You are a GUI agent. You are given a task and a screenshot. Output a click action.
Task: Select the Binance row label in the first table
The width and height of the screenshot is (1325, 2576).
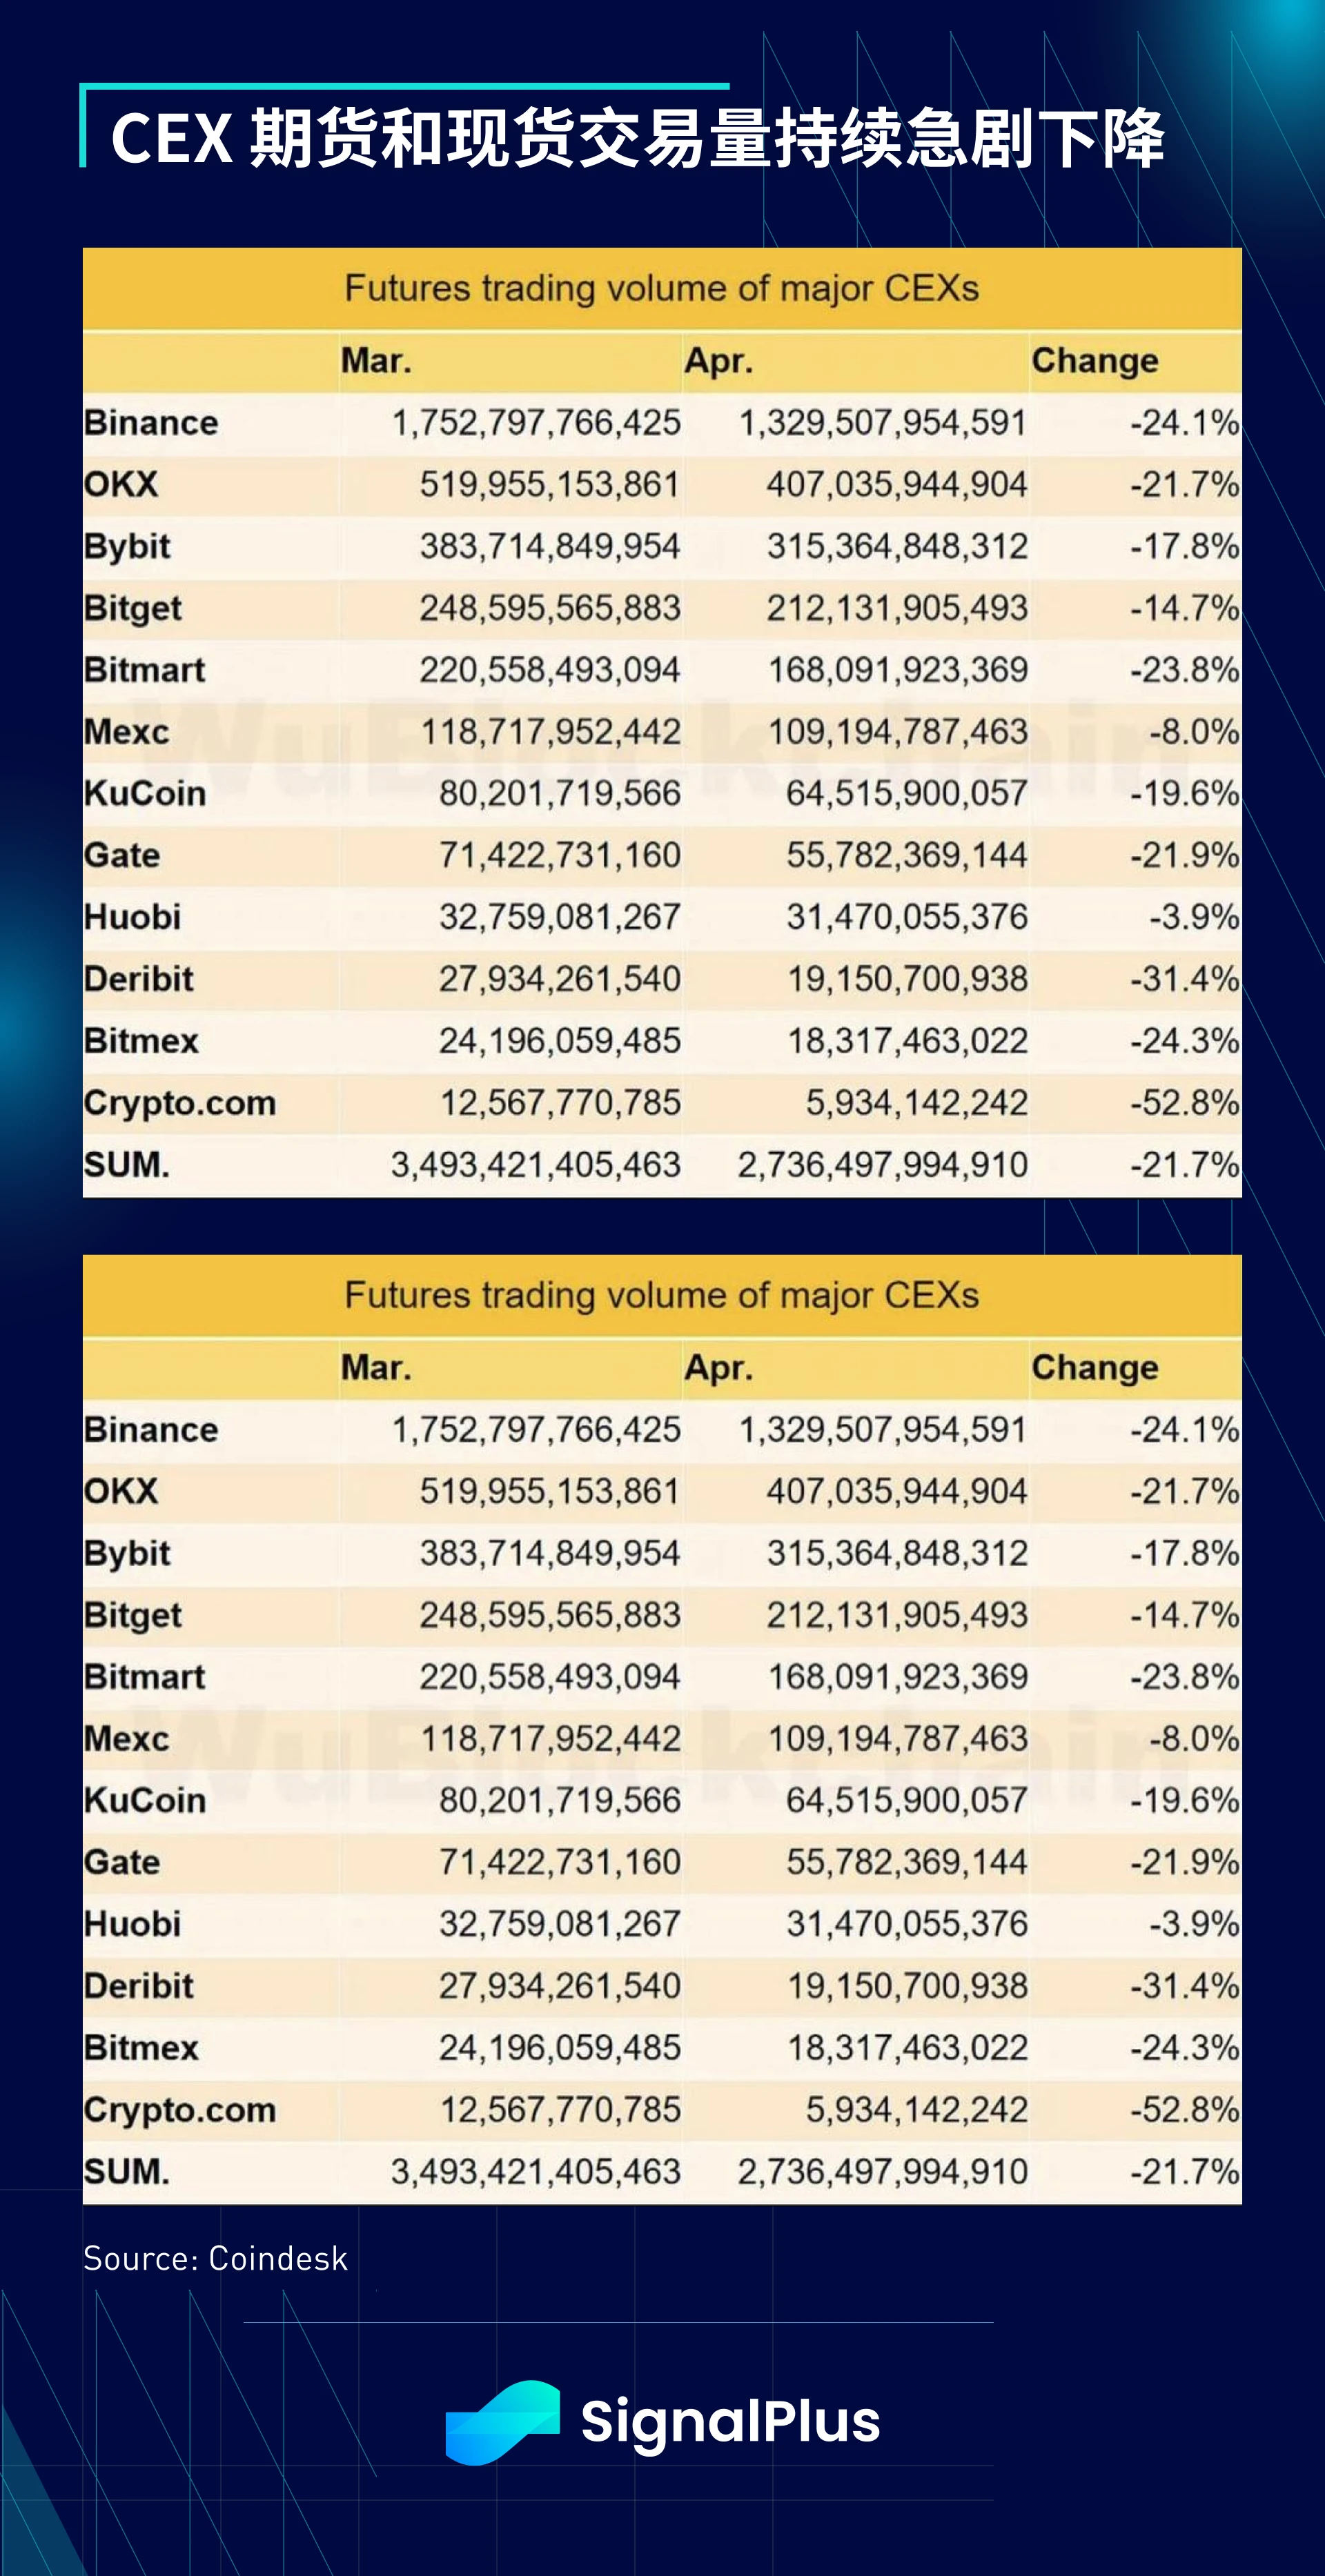click(x=151, y=422)
